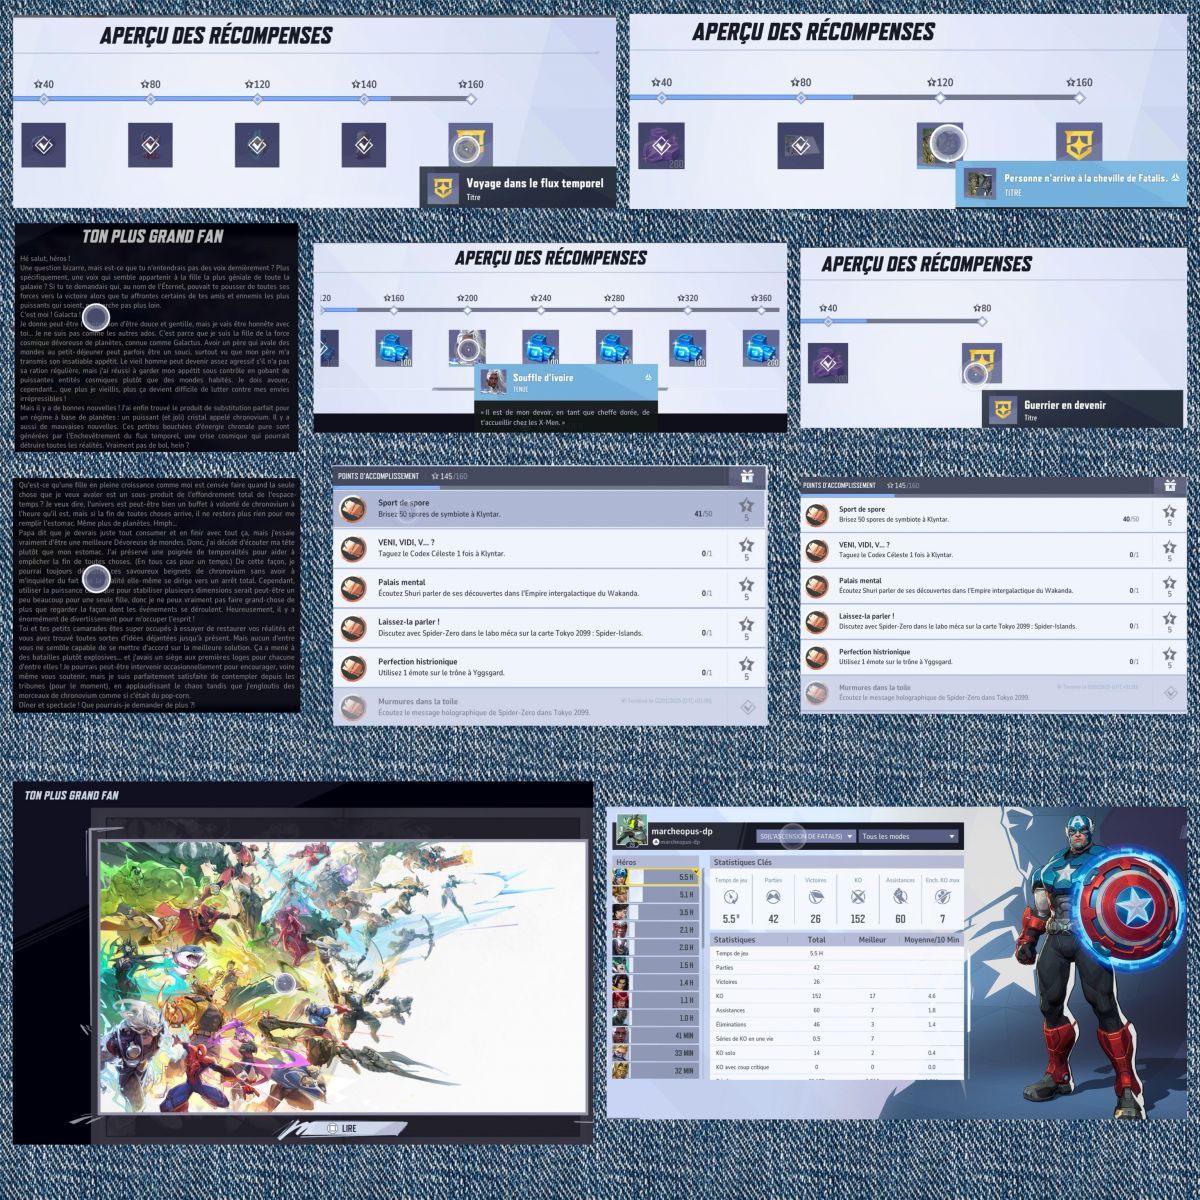Click ☆160 reward in Voyage dans le flux temporel panel
The width and height of the screenshot is (1200, 1200).
(x=470, y=145)
